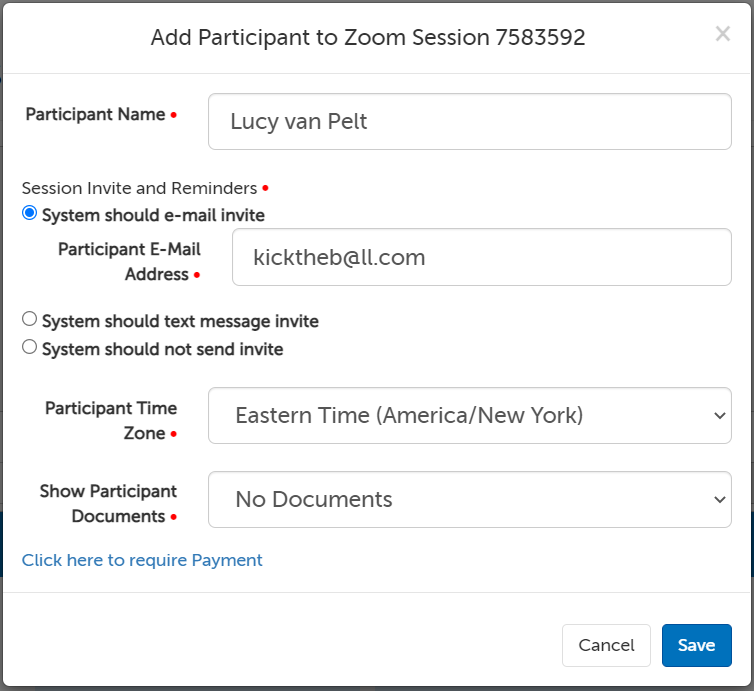754x691 pixels.
Task: Click the chevron arrow on Eastern Time selector
Action: tap(718, 416)
